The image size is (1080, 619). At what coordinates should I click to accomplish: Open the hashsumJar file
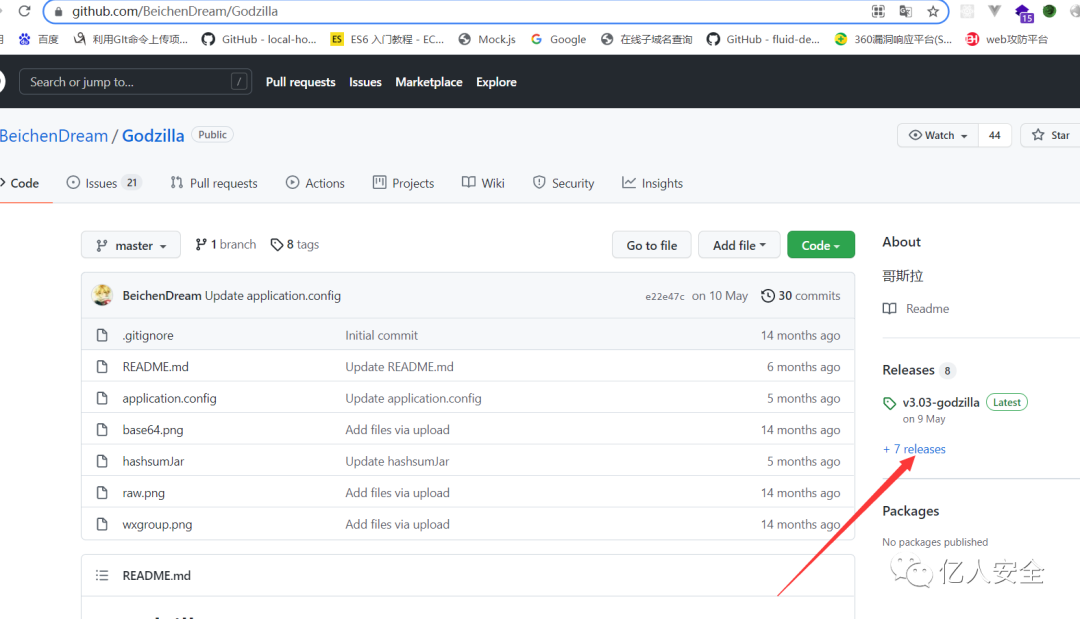click(x=154, y=461)
